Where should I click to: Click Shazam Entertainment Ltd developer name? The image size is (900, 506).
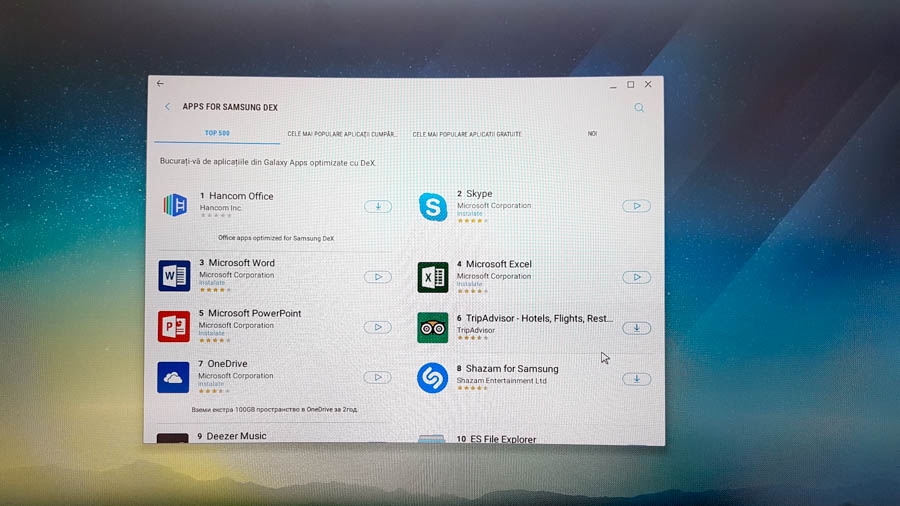tap(502, 380)
